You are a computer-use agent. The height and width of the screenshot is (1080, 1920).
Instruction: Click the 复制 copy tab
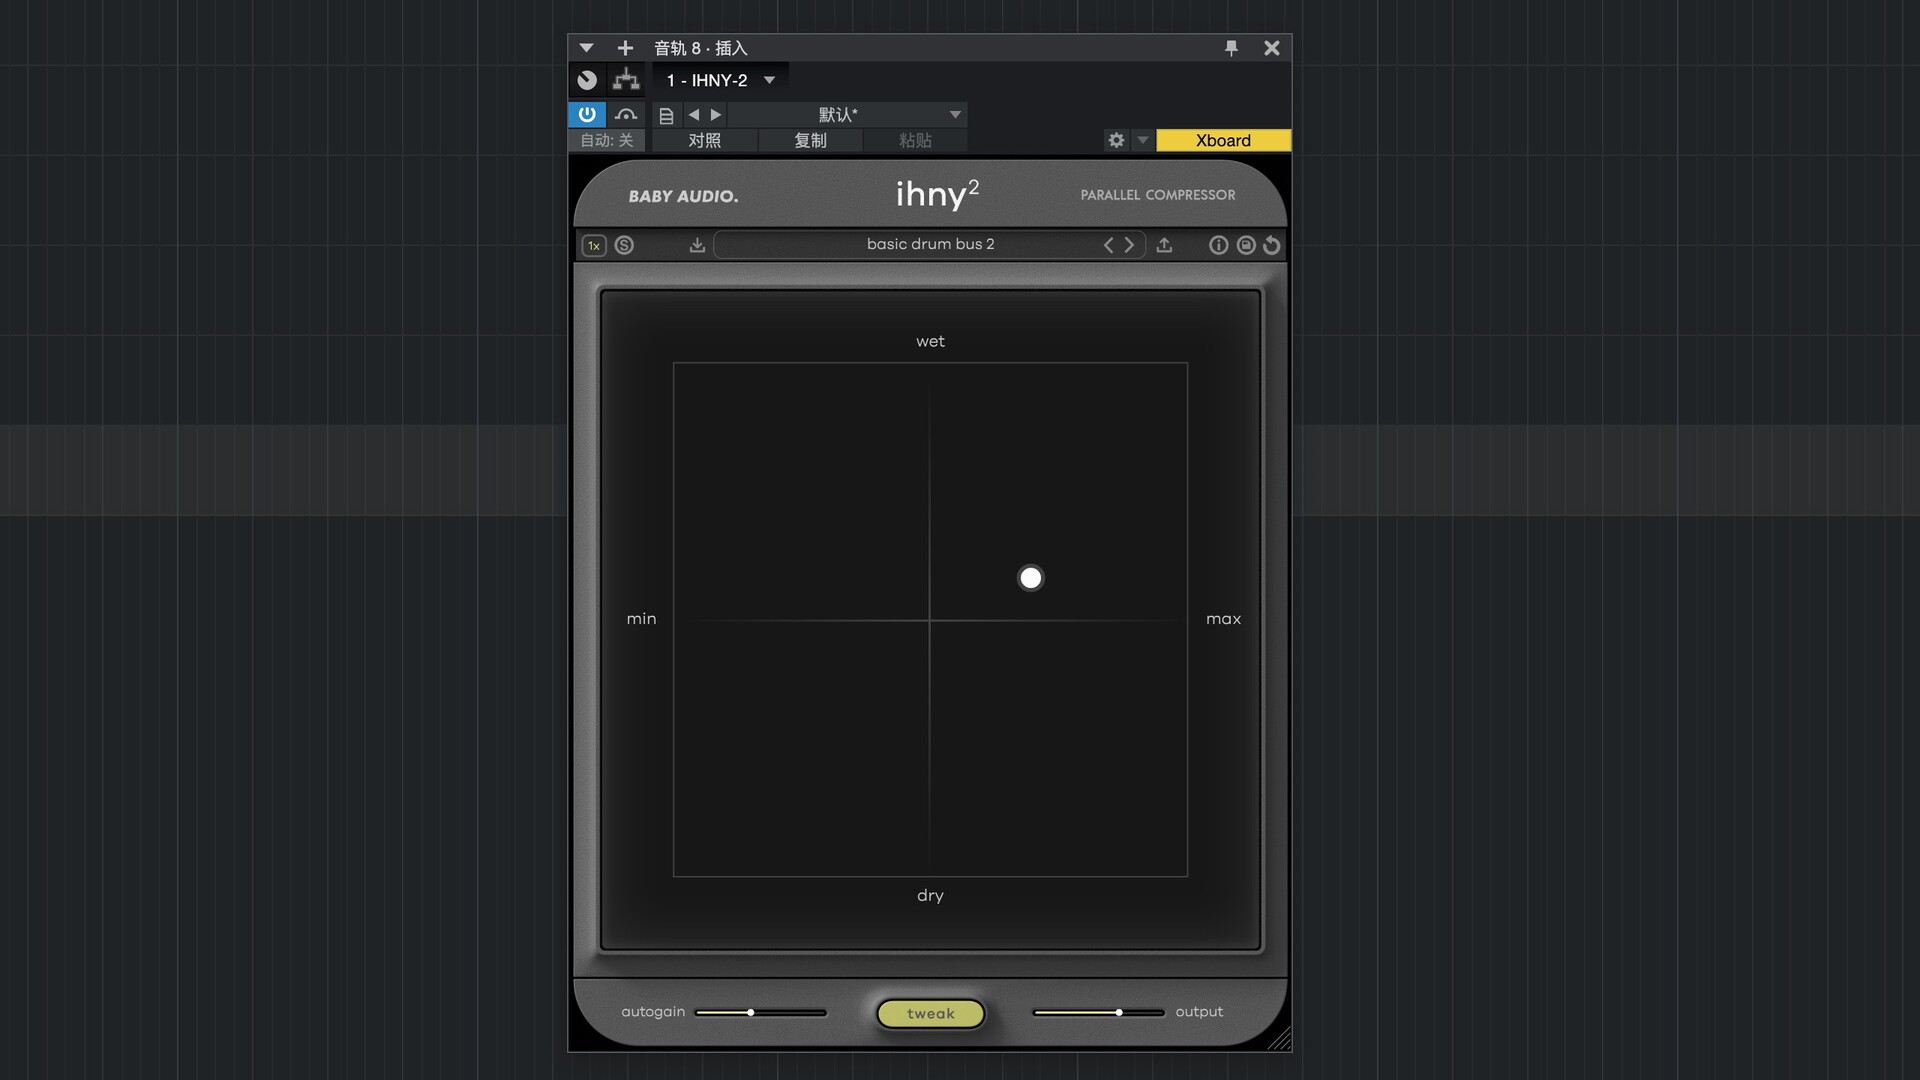[810, 140]
